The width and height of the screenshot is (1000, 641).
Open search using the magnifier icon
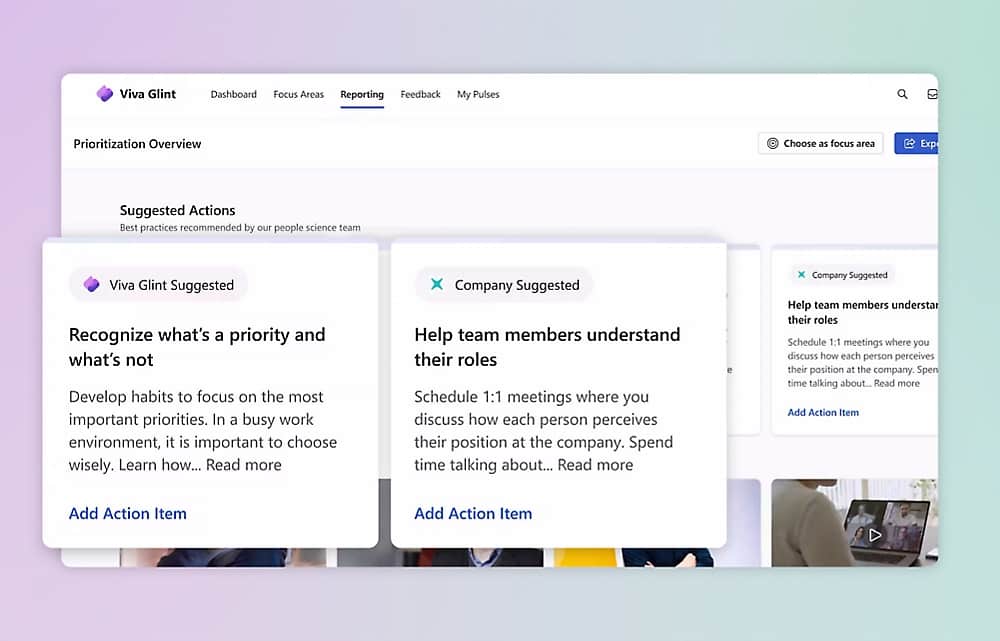(x=902, y=94)
